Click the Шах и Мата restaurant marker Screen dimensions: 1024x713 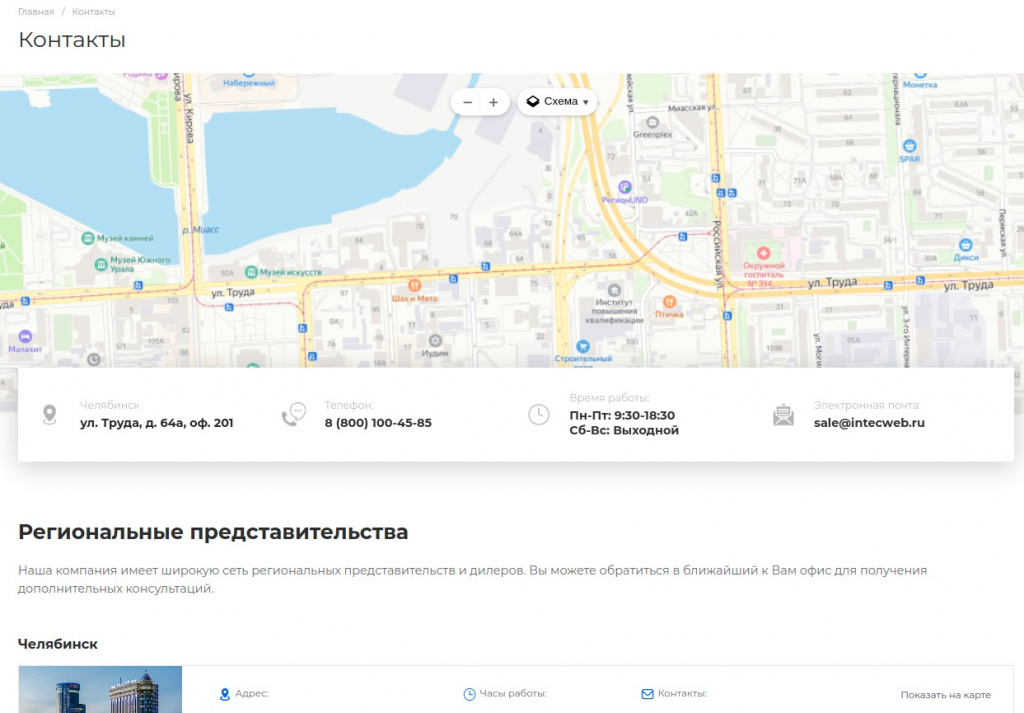[415, 285]
